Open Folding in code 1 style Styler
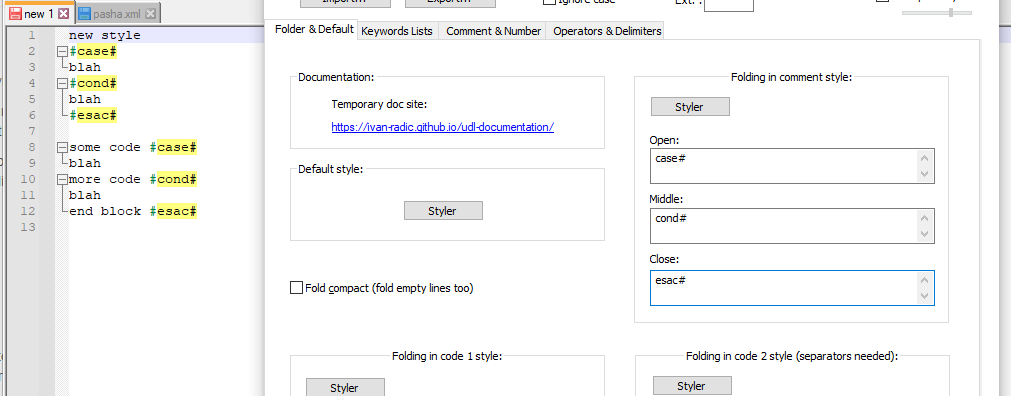Image resolution: width=1011 pixels, height=396 pixels. click(x=345, y=388)
